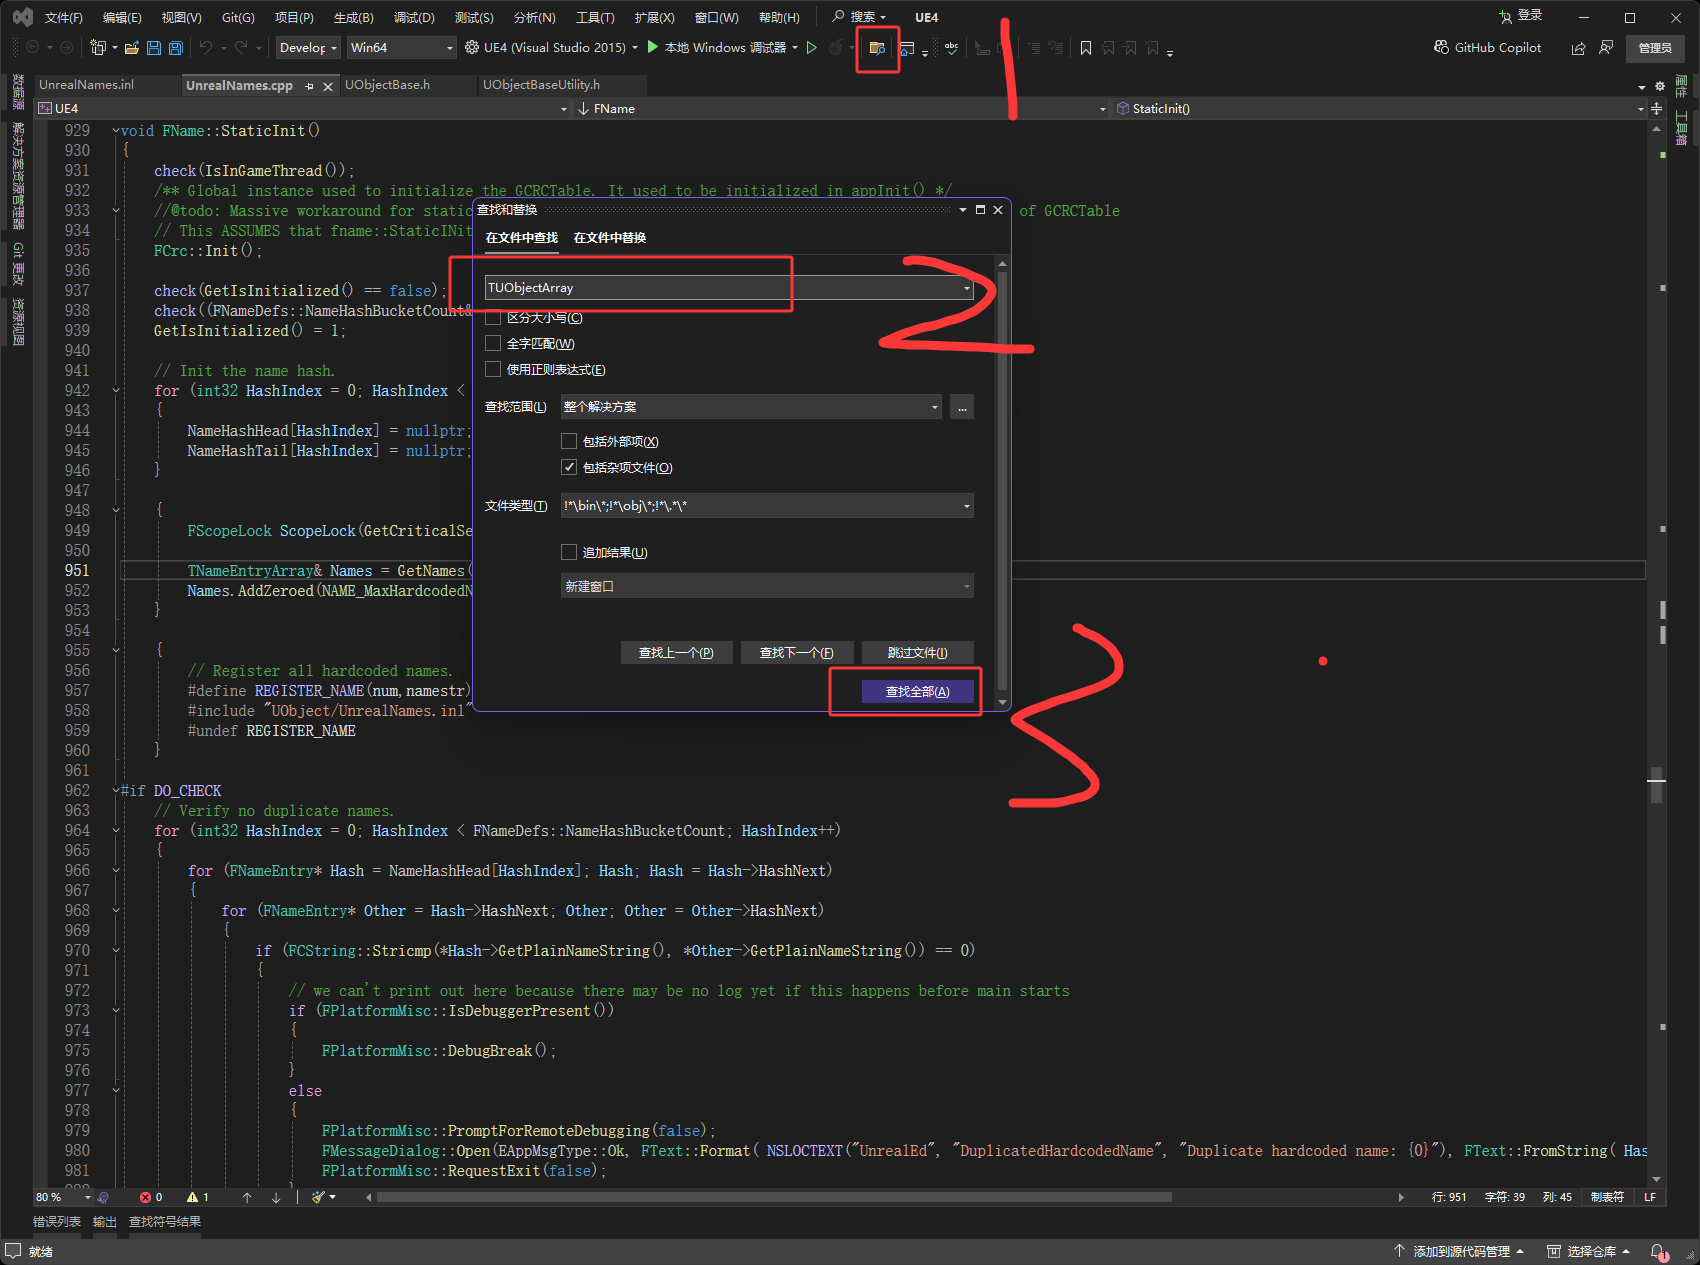
Task: Toggle the whole word match checkbox
Action: (x=493, y=343)
